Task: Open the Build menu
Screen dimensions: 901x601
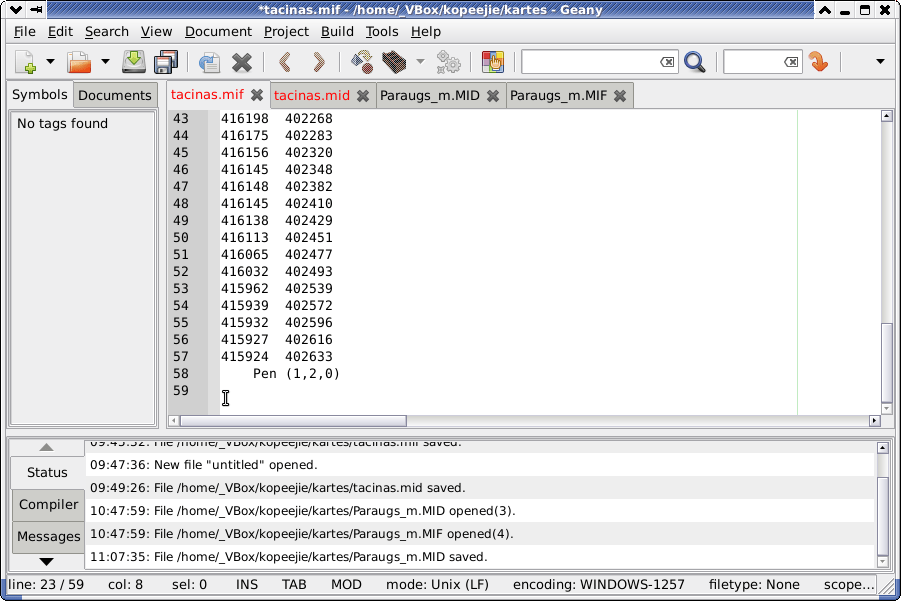Action: [337, 32]
